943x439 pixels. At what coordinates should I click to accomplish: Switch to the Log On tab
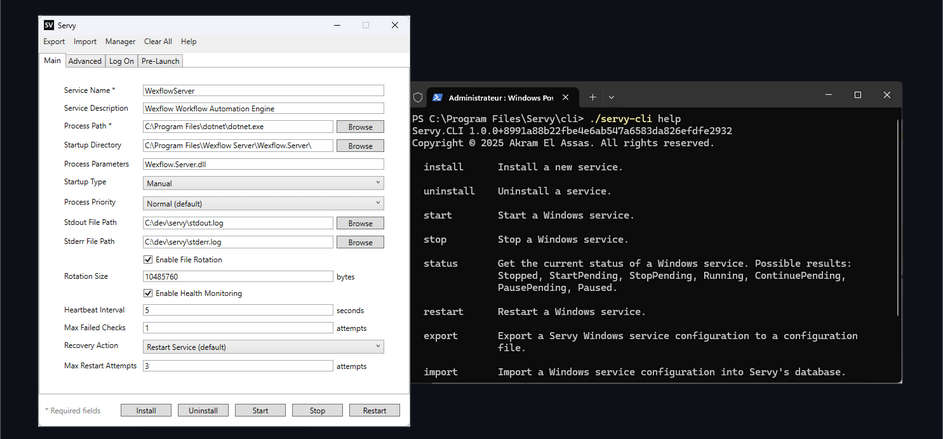[x=121, y=61]
